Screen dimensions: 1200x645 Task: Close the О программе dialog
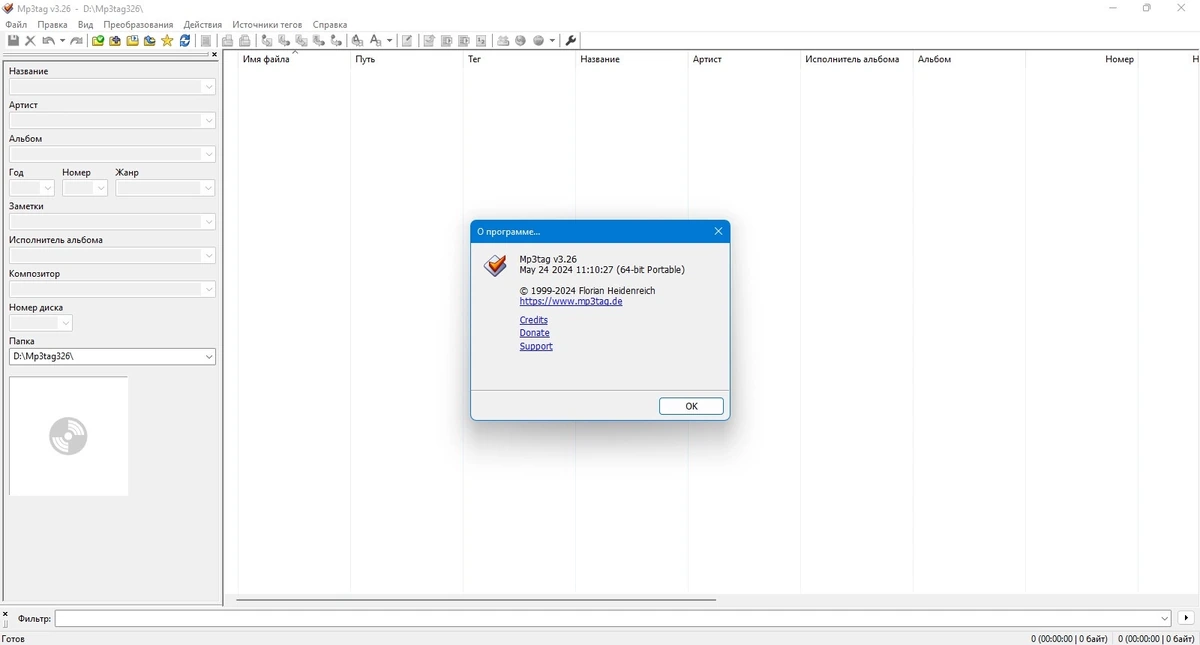[x=718, y=231]
